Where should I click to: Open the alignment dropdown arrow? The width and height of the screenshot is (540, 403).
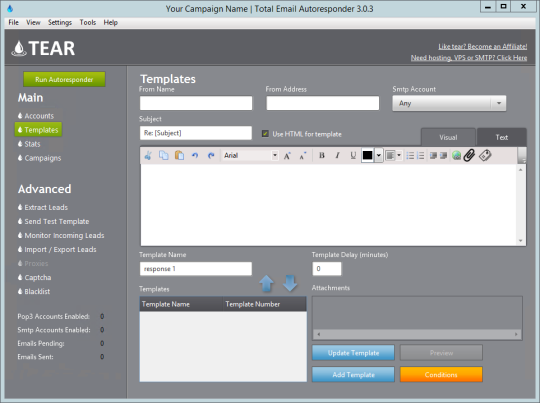(399, 156)
